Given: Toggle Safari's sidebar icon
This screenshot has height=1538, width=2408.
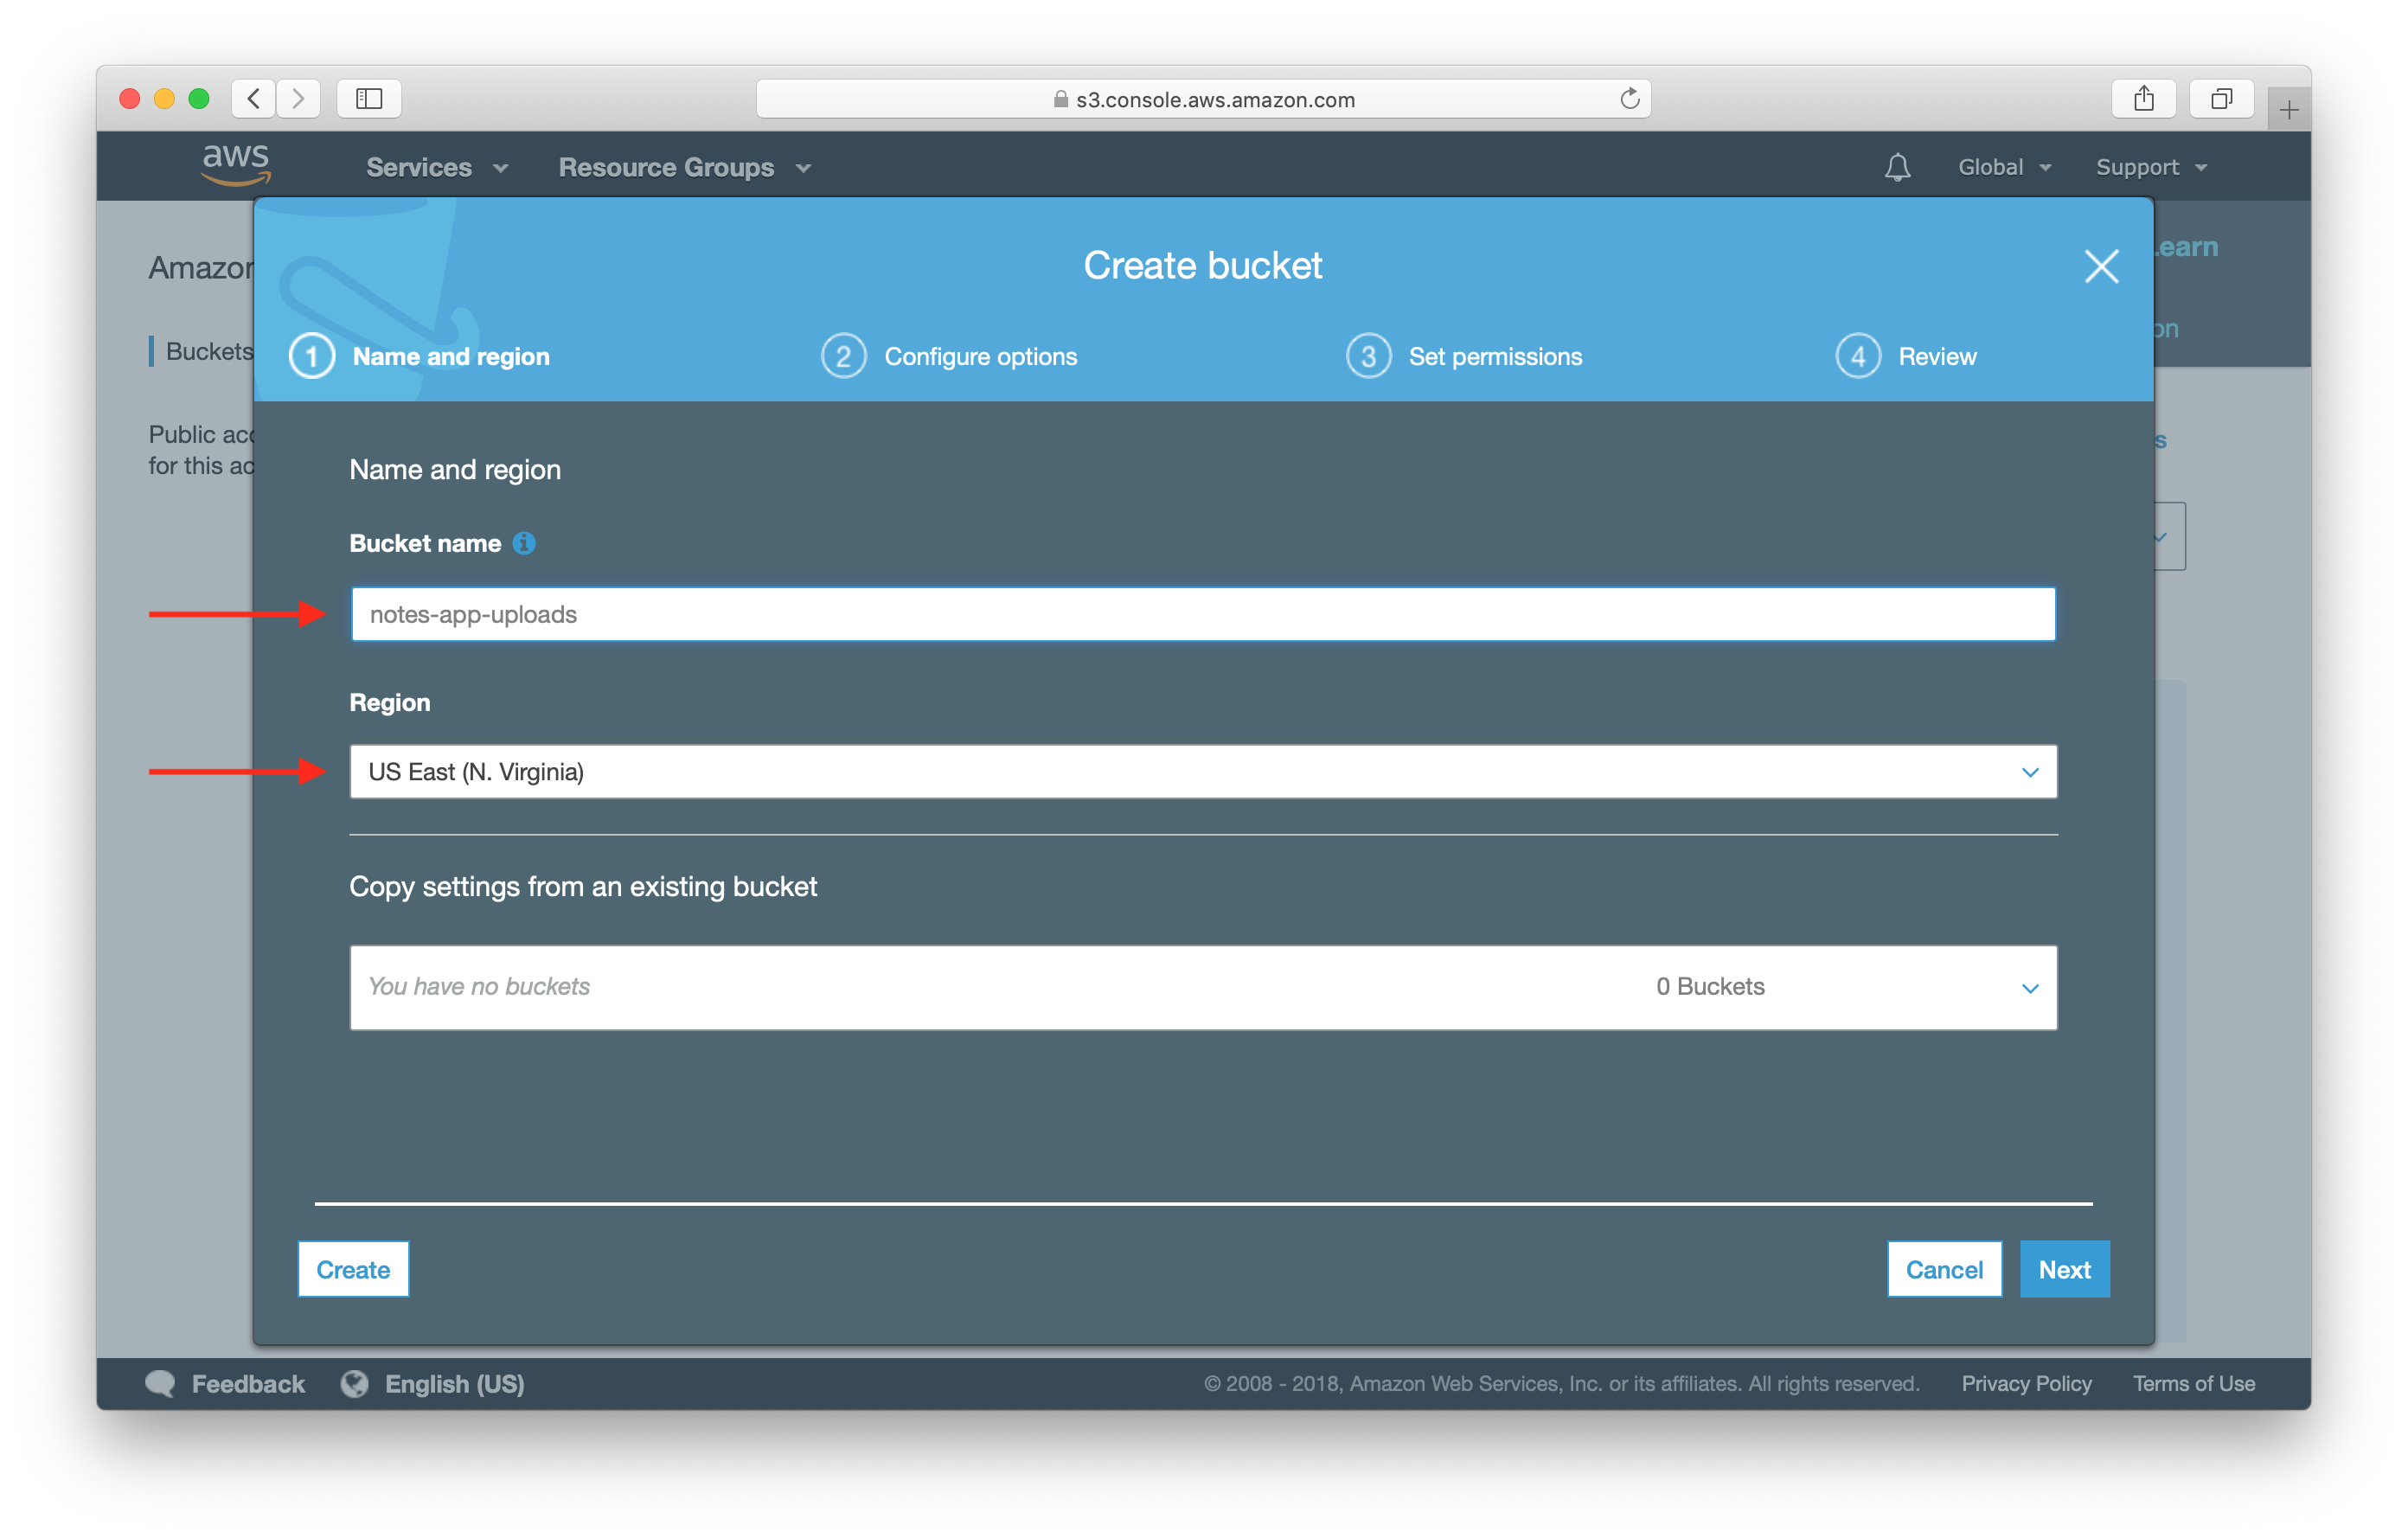Looking at the screenshot, I should coord(369,99).
